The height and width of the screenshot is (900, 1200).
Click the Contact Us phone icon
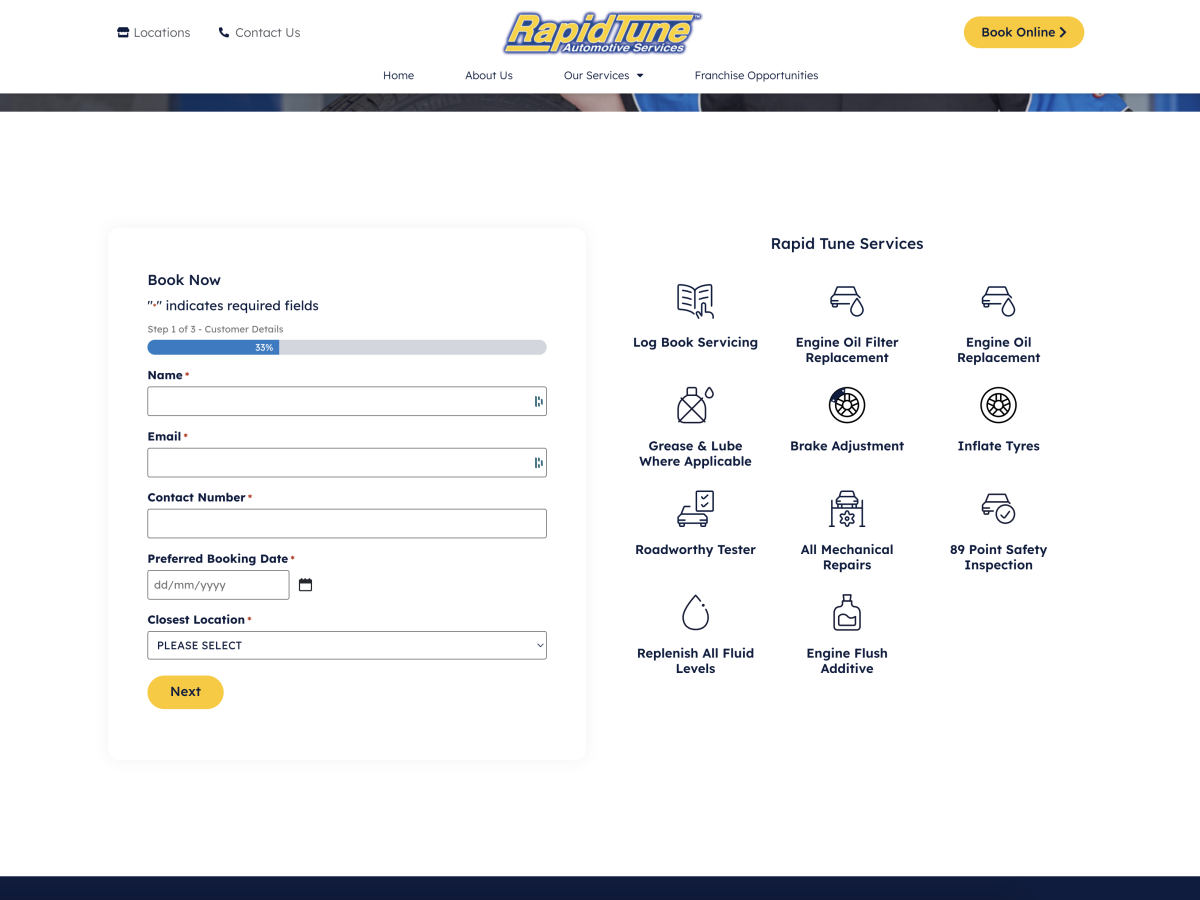pos(224,32)
